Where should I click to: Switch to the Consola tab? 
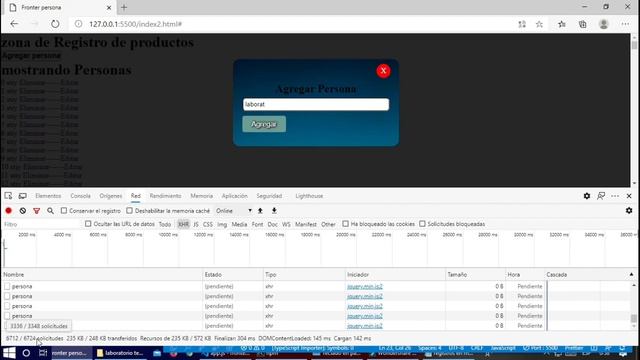(x=80, y=196)
